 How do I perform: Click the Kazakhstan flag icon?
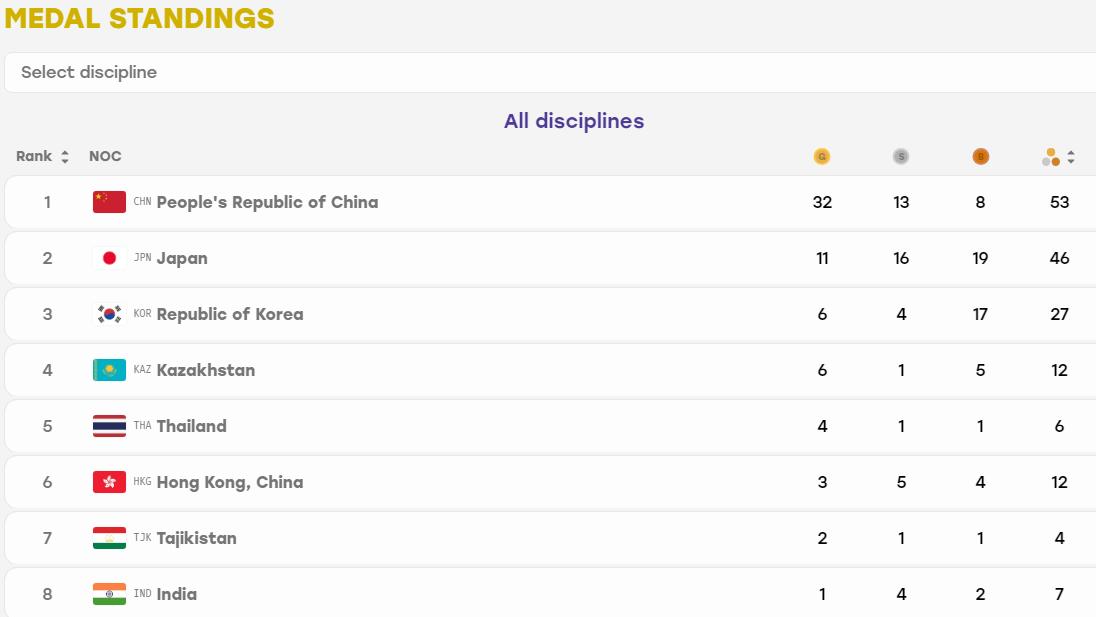coord(109,370)
